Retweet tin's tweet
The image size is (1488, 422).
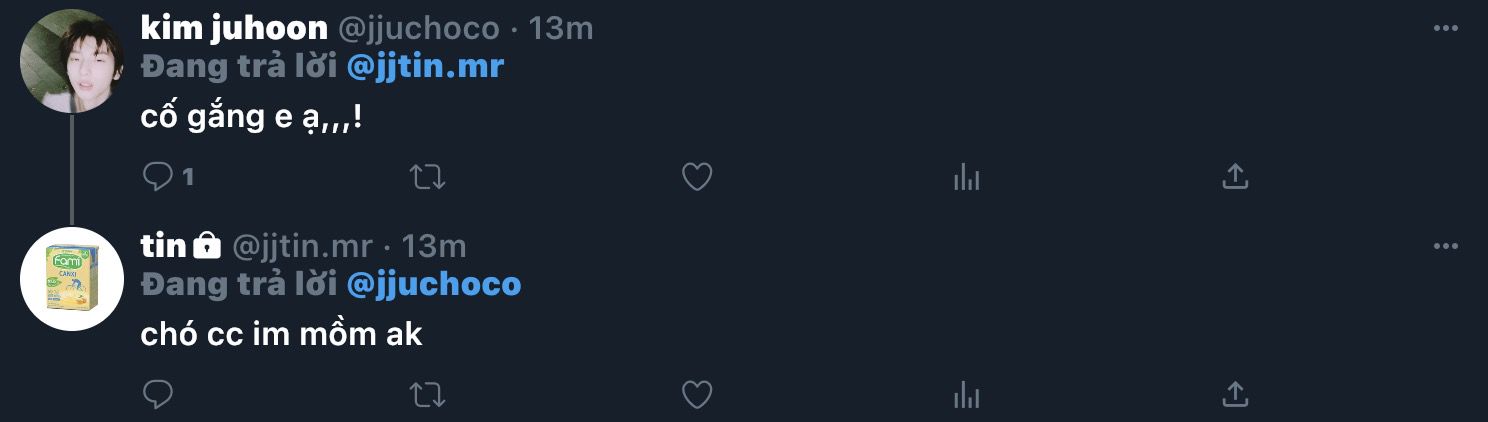(x=428, y=394)
